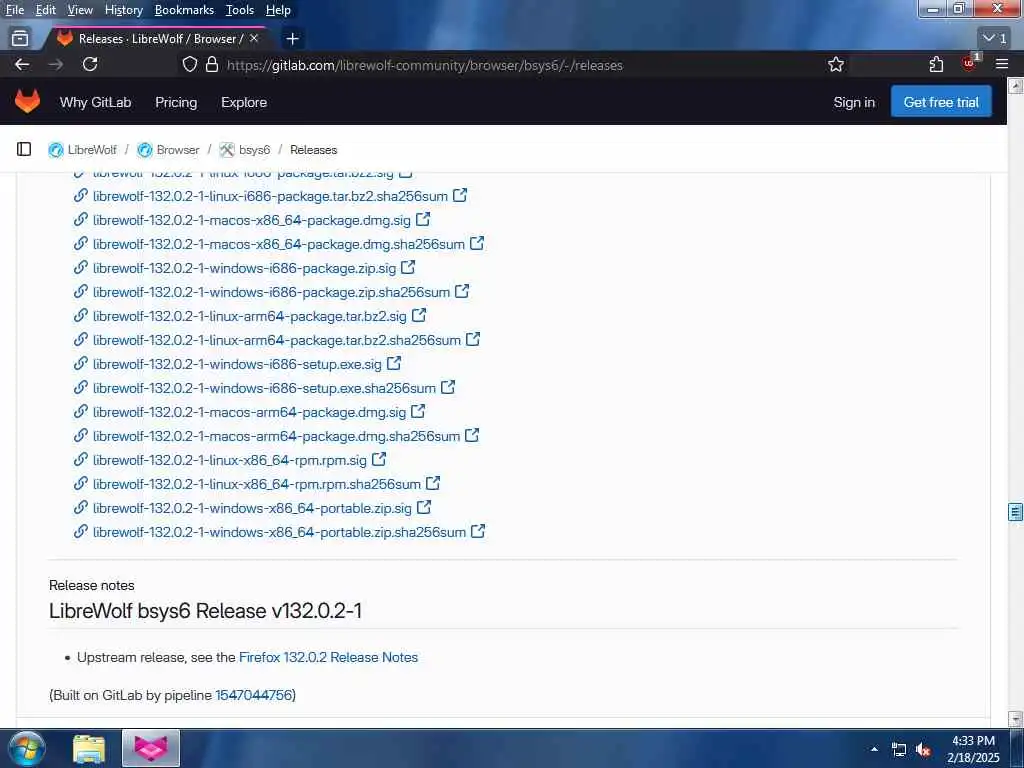Click the LibreWolf taskbar button
1024x768 pixels.
(x=151, y=748)
